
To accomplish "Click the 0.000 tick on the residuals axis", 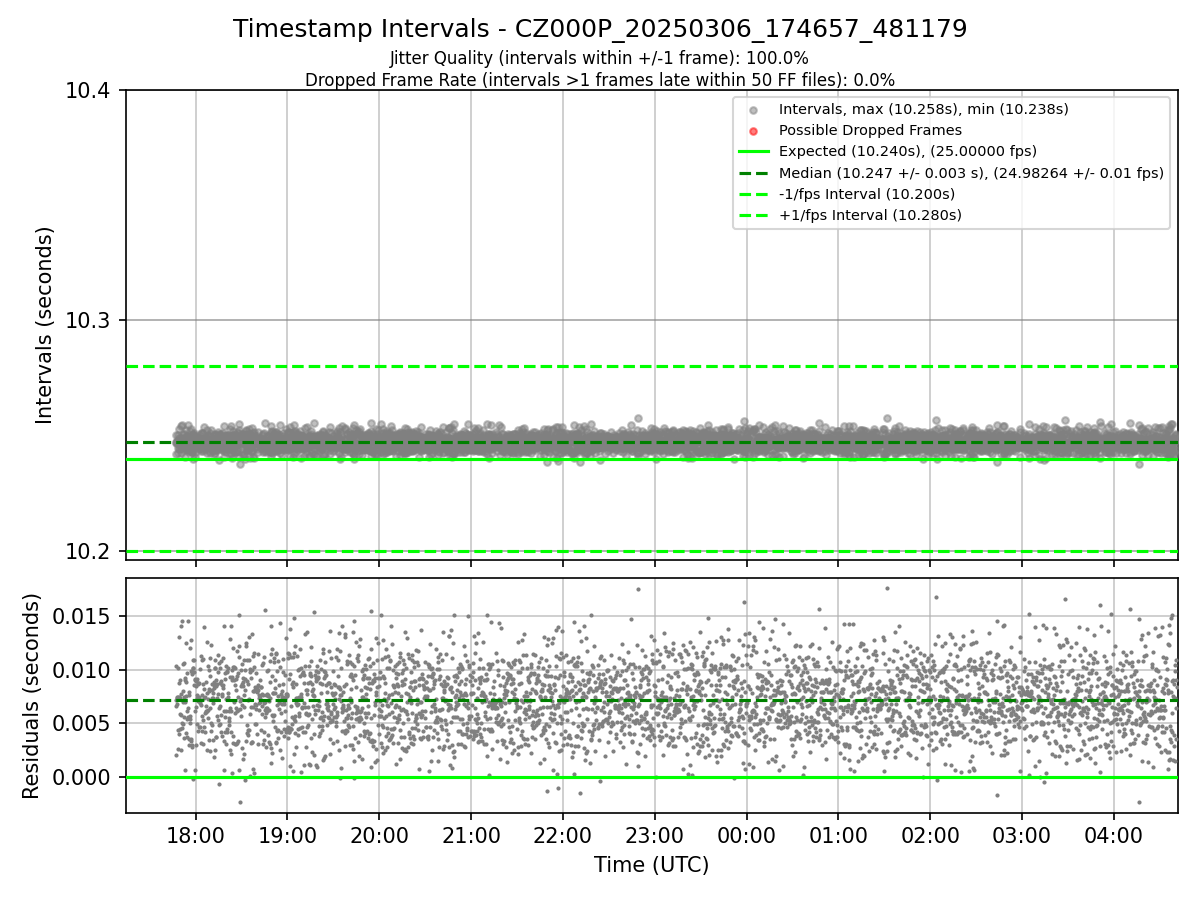I will [84, 777].
